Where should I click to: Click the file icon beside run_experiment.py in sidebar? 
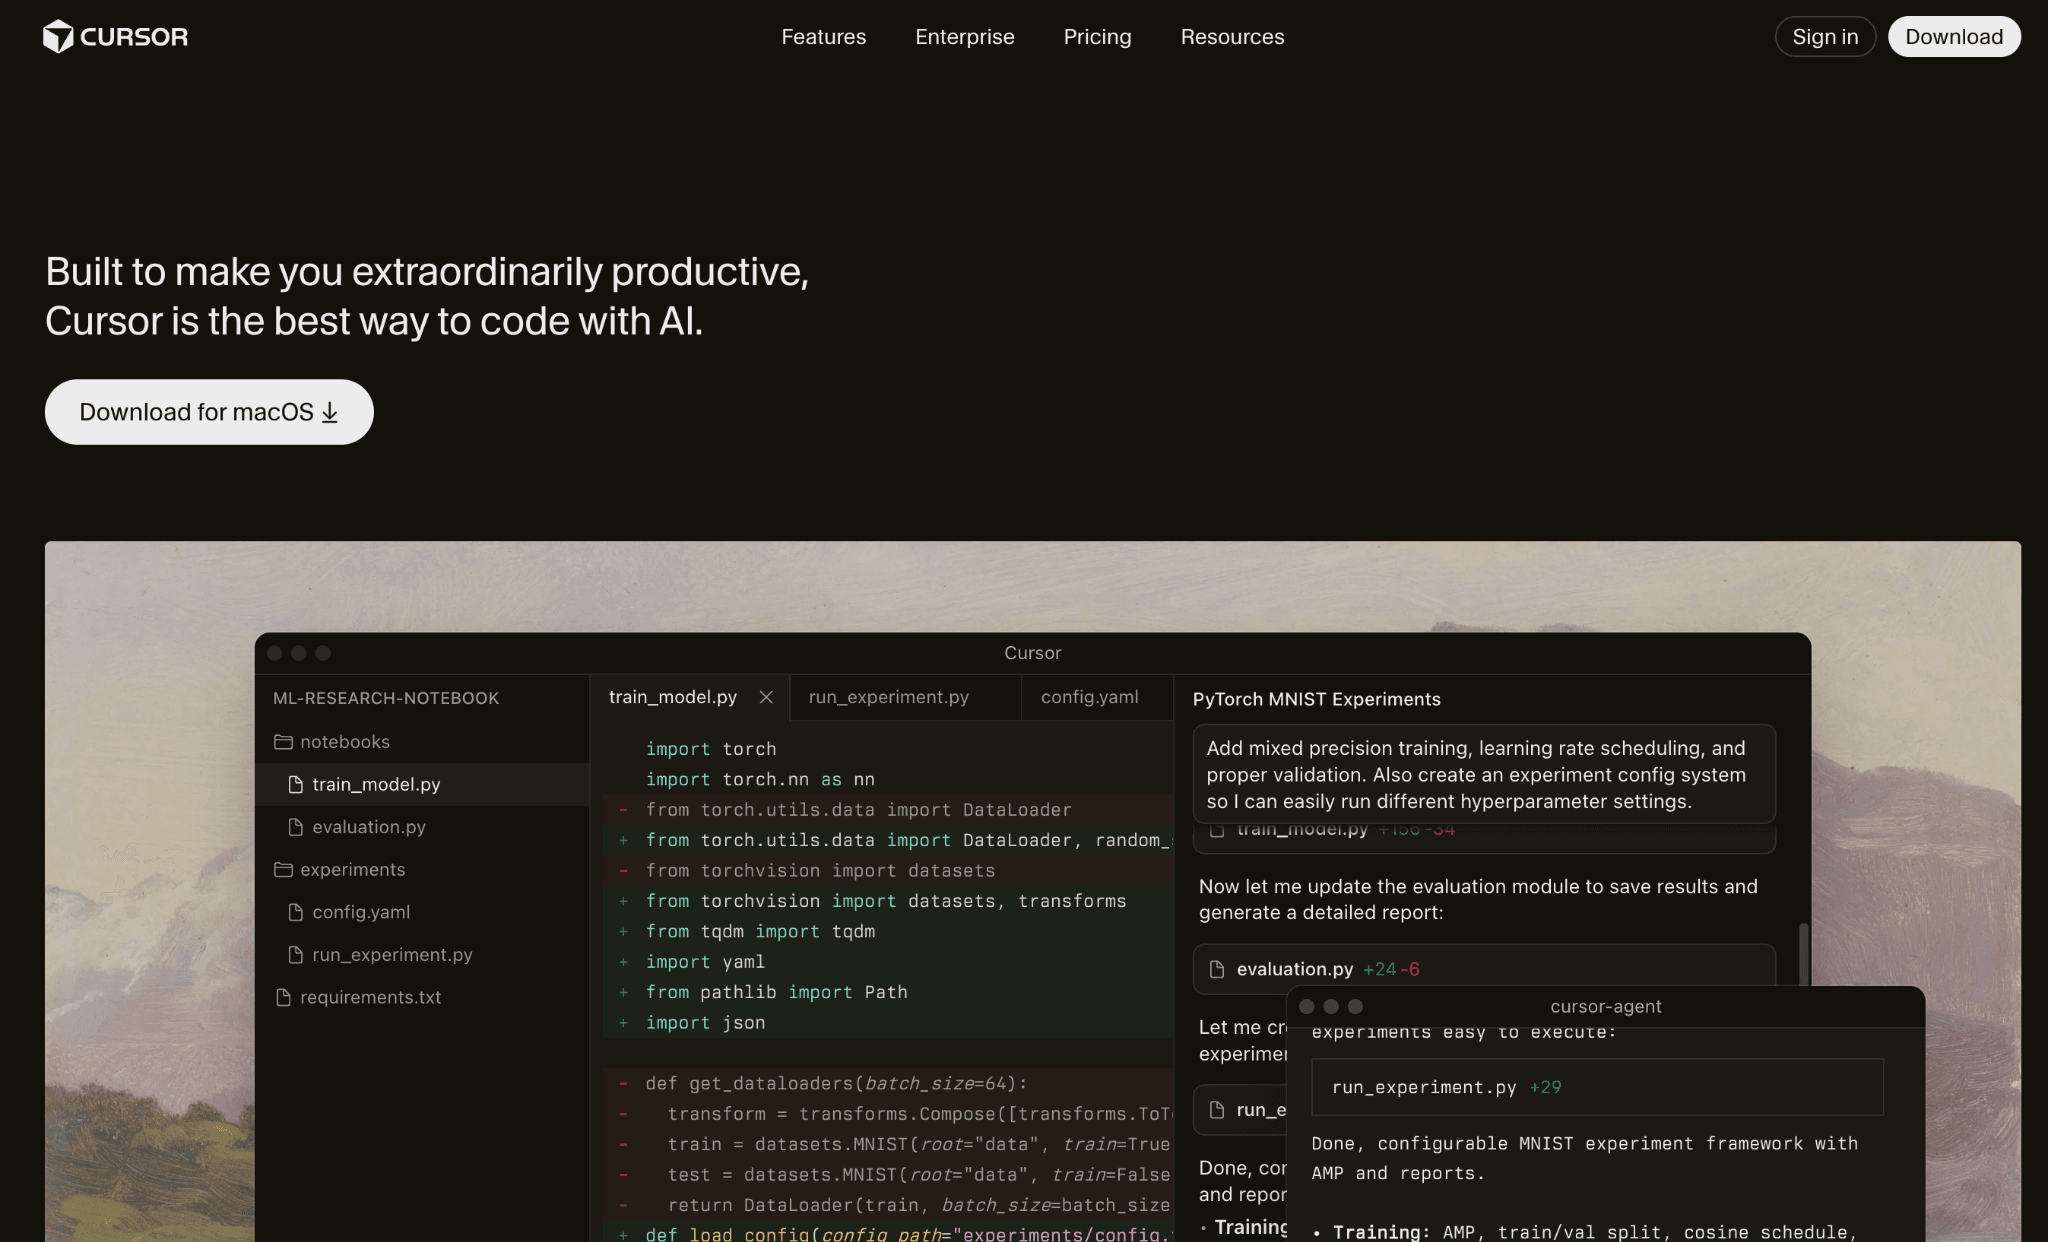(x=294, y=954)
